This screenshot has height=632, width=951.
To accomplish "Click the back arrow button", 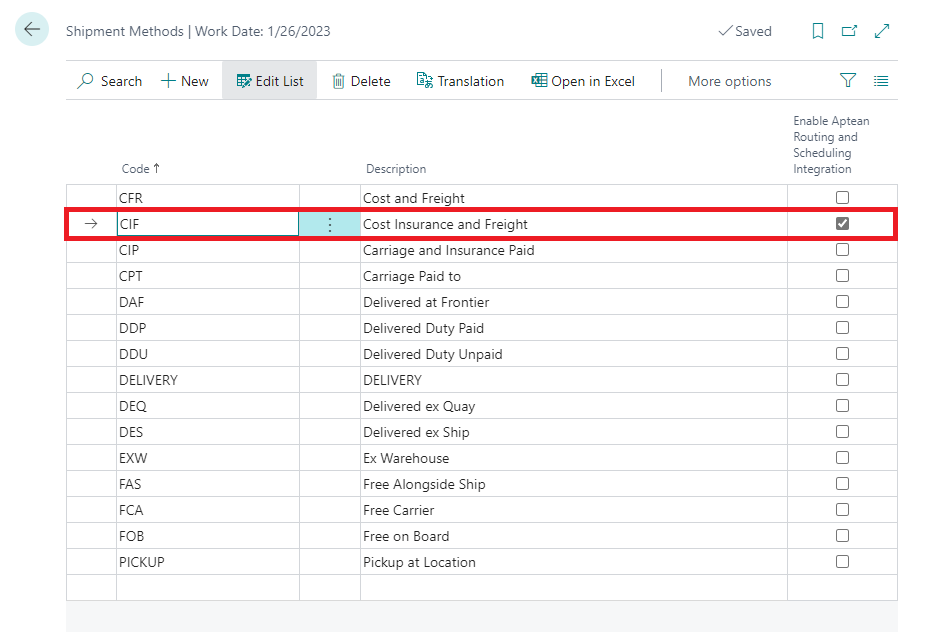I will pos(32,29).
